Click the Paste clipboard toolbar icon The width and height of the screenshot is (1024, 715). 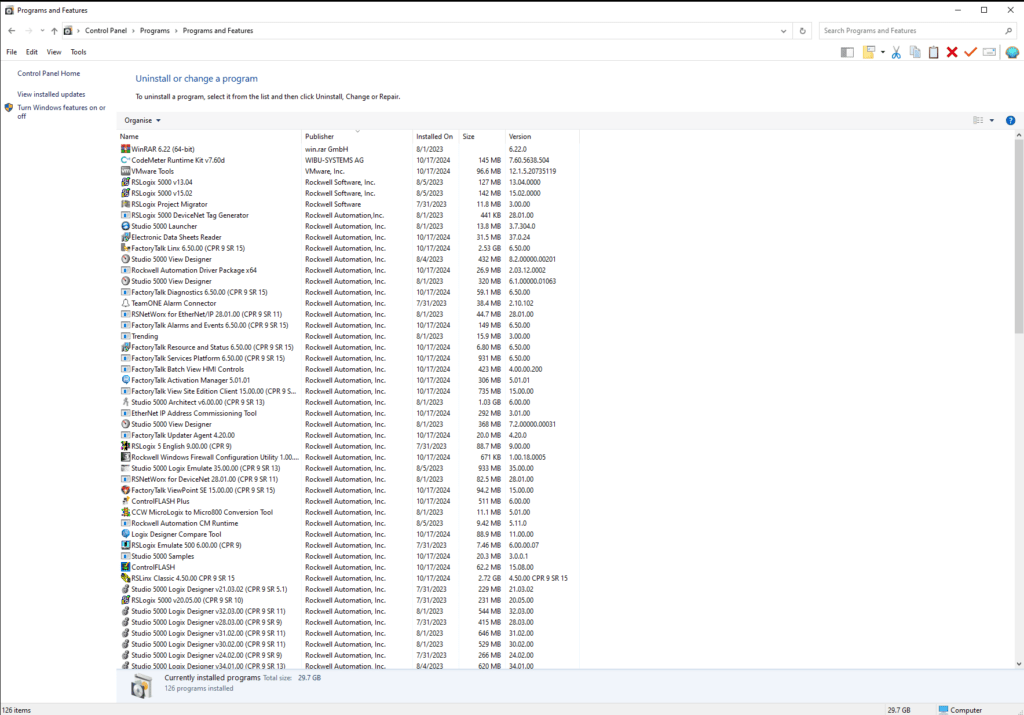[933, 52]
